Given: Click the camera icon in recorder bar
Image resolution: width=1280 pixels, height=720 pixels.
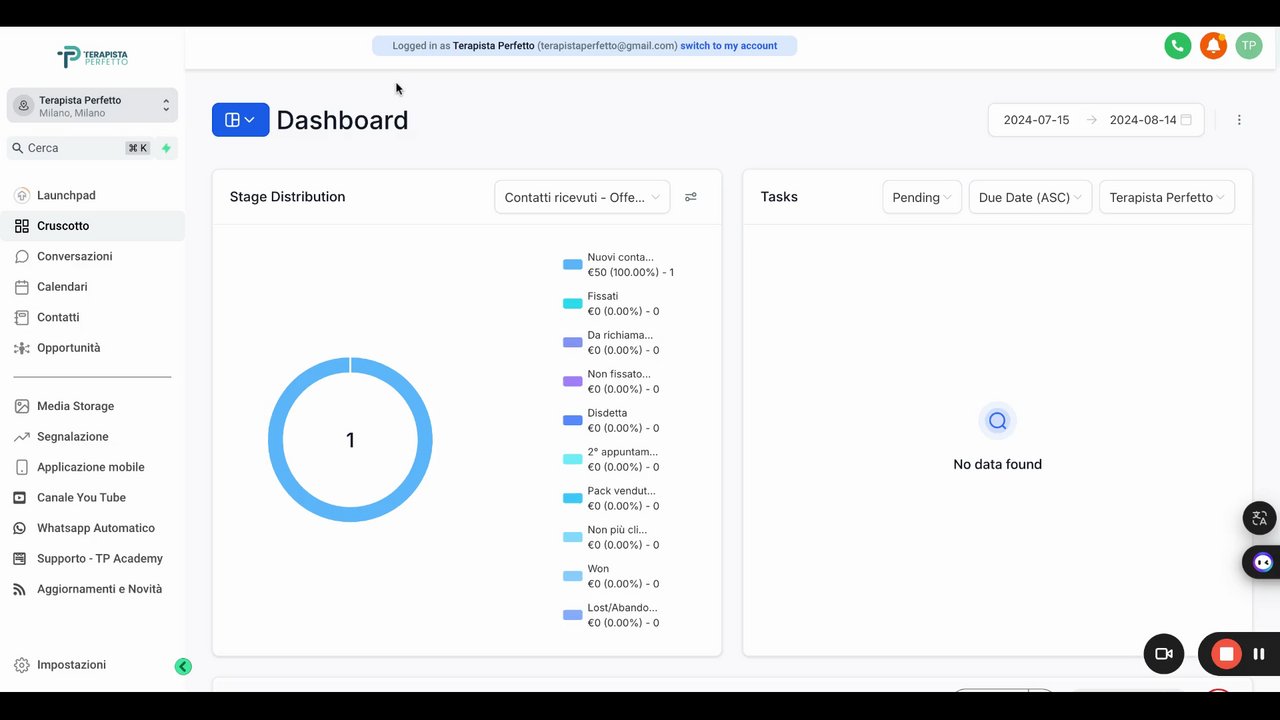Looking at the screenshot, I should (x=1164, y=654).
